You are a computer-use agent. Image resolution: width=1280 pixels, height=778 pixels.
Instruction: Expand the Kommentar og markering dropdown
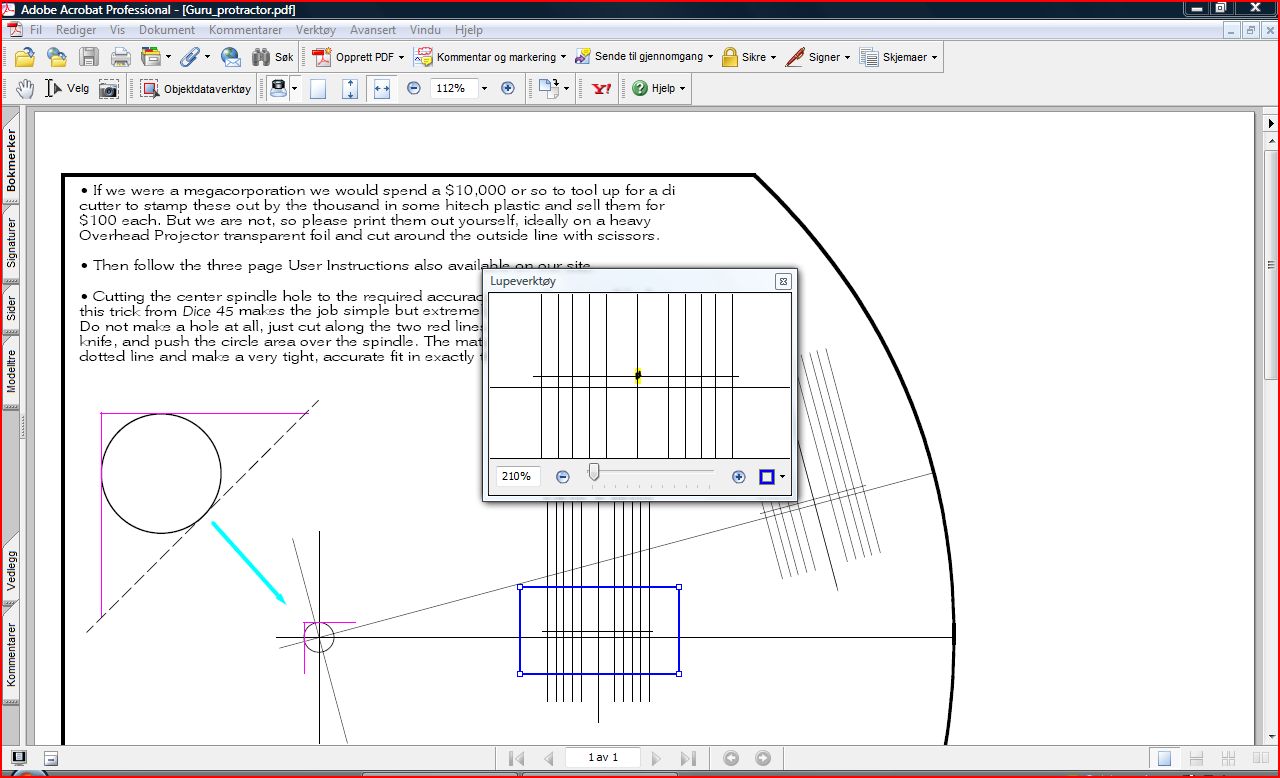tap(563, 57)
